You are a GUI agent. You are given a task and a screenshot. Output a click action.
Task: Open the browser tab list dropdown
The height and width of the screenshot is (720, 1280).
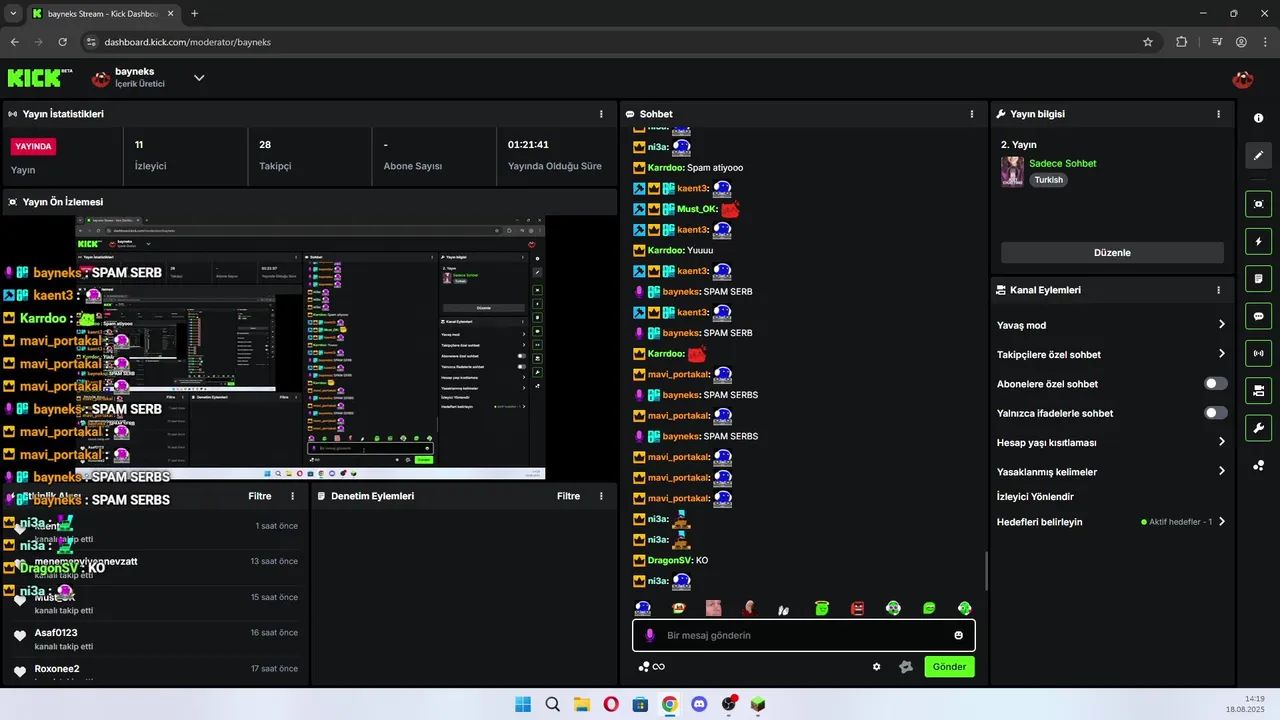pyautogui.click(x=13, y=13)
